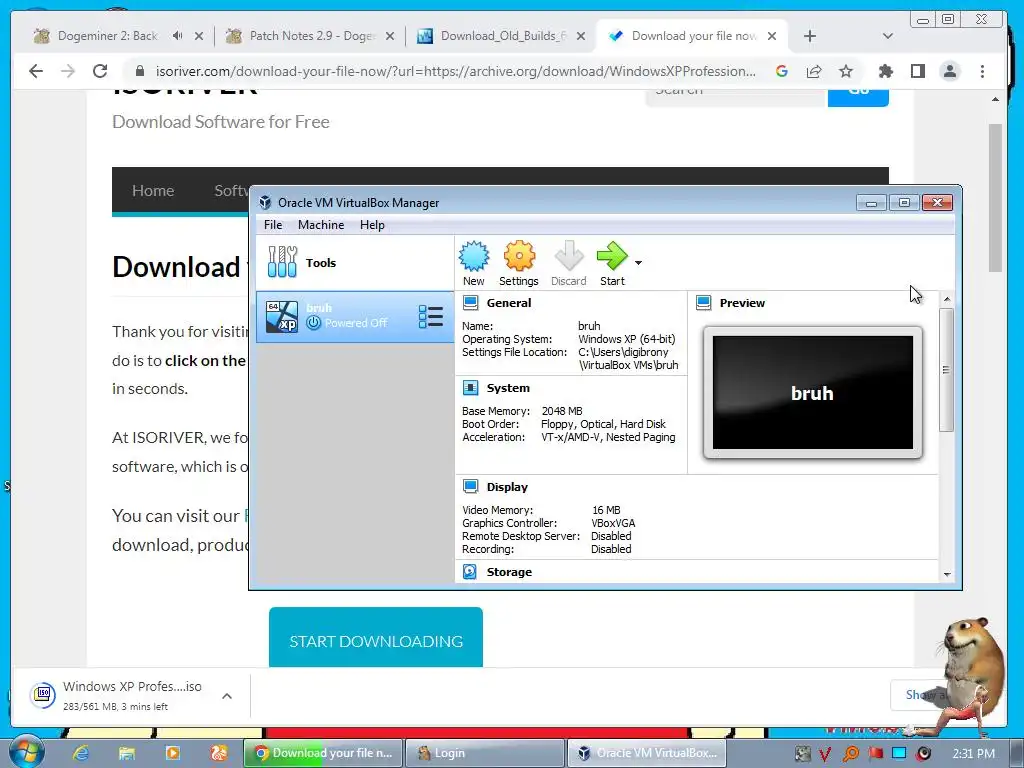Click START DOWNLOADING button
Screen dimensions: 1024x768
[x=376, y=637]
